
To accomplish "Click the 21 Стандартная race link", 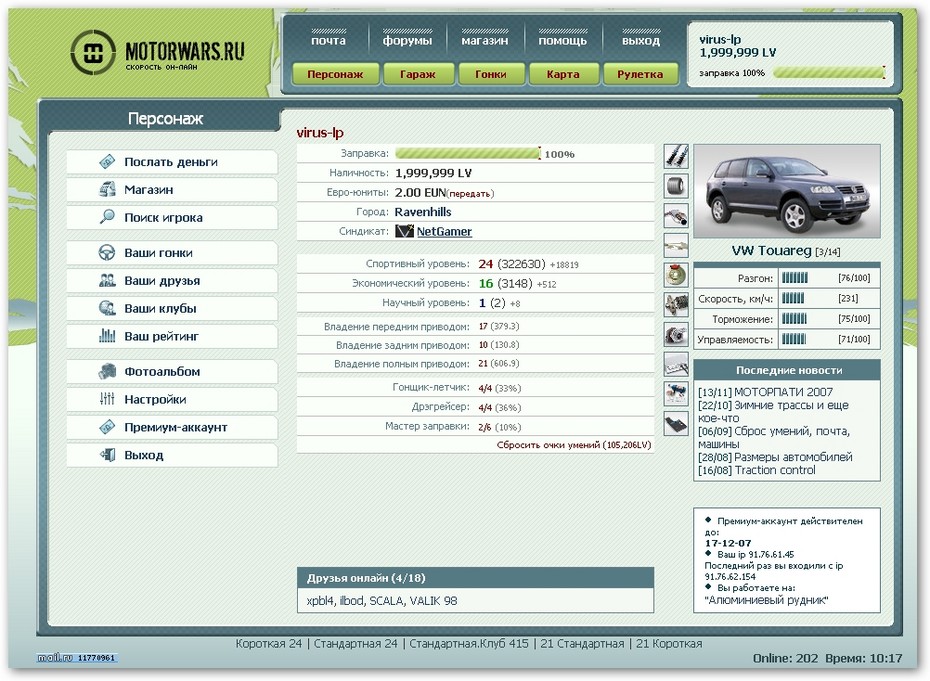I will 582,644.
